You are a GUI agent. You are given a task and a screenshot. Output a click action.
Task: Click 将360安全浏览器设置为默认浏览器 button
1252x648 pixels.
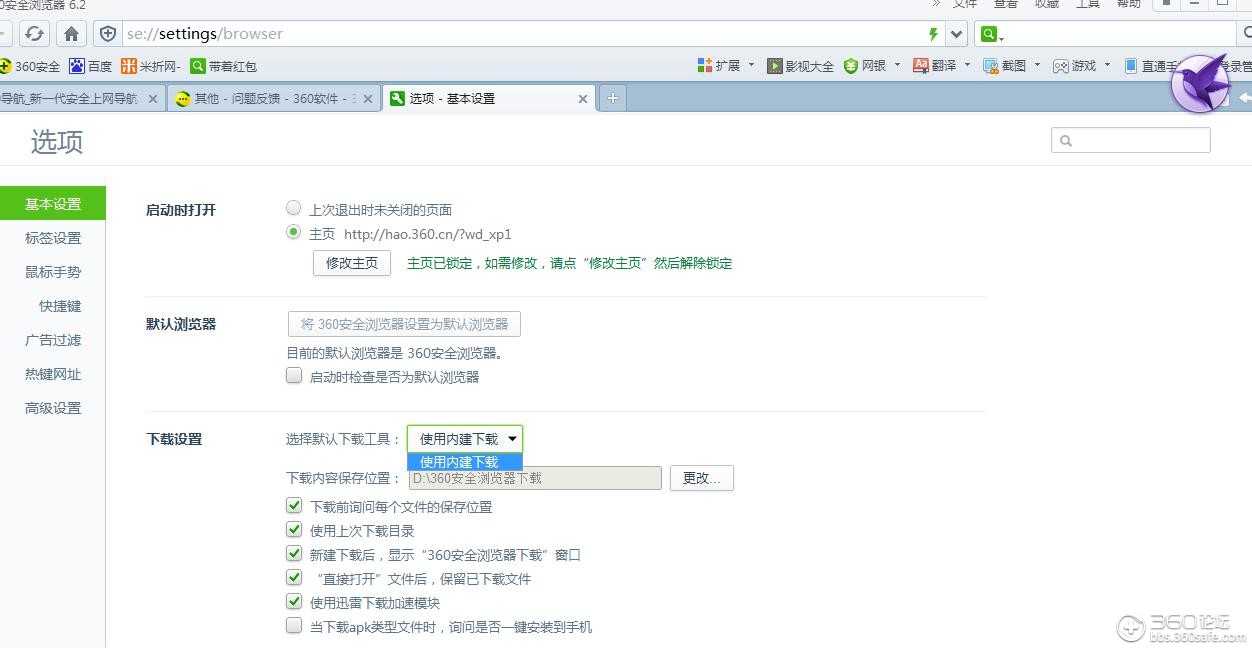click(404, 324)
